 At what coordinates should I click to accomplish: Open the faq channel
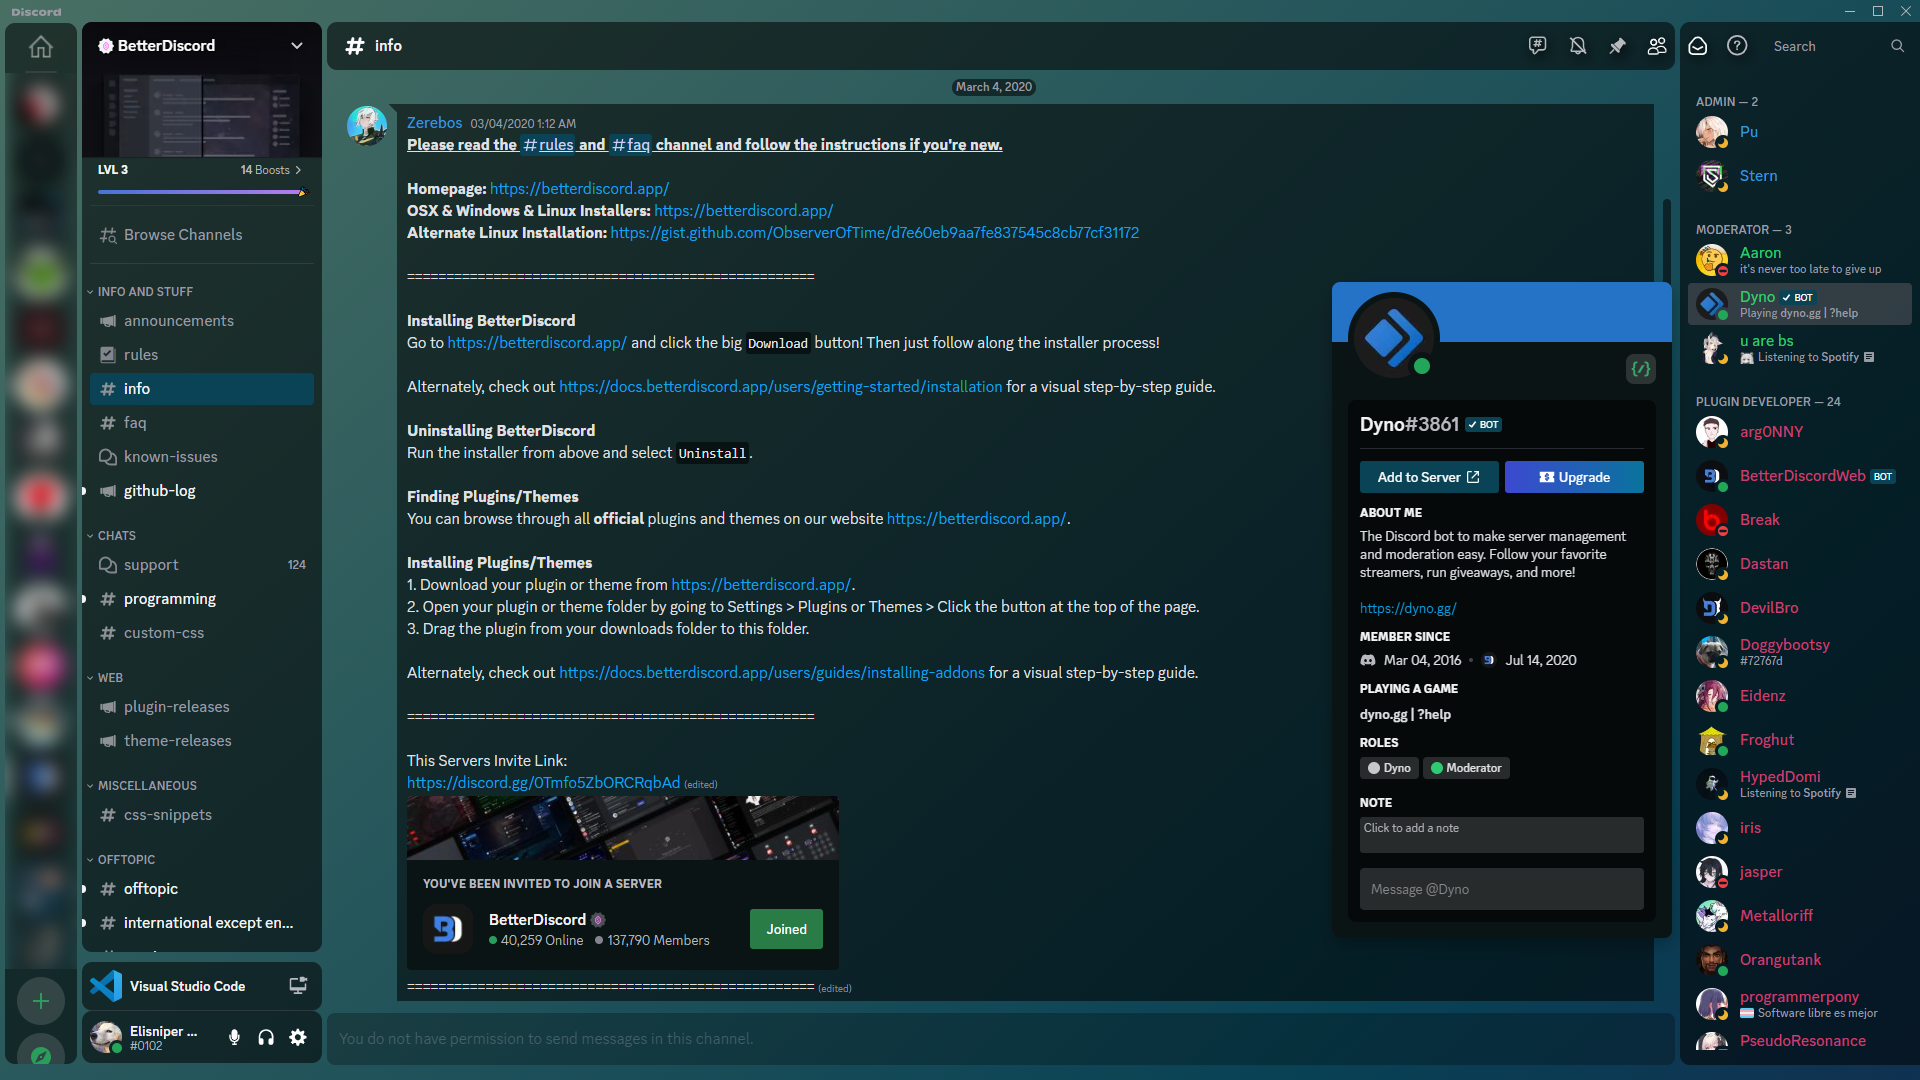click(x=135, y=423)
